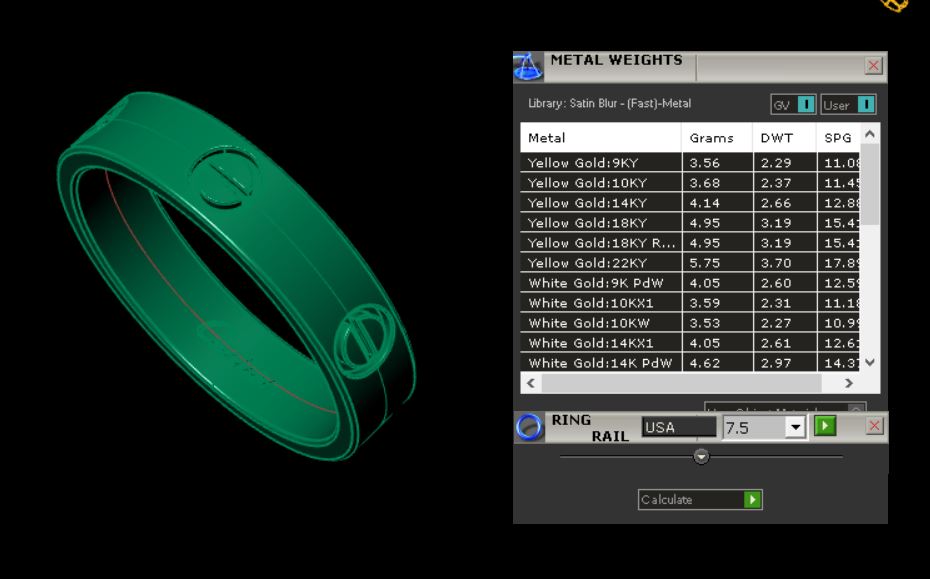Click the Metal column header
The width and height of the screenshot is (930, 579).
tap(601, 138)
